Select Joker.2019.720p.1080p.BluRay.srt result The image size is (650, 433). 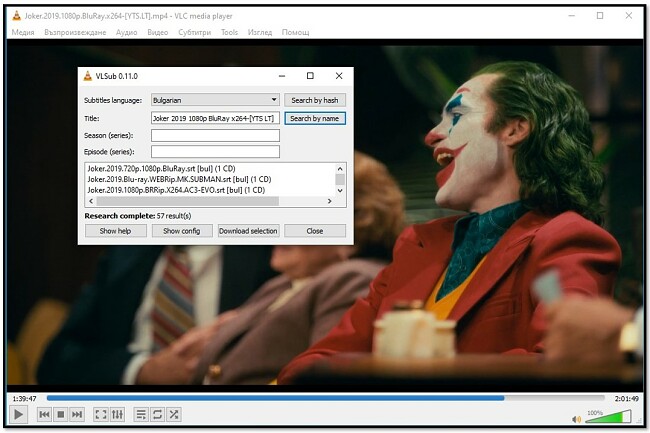pos(161,169)
